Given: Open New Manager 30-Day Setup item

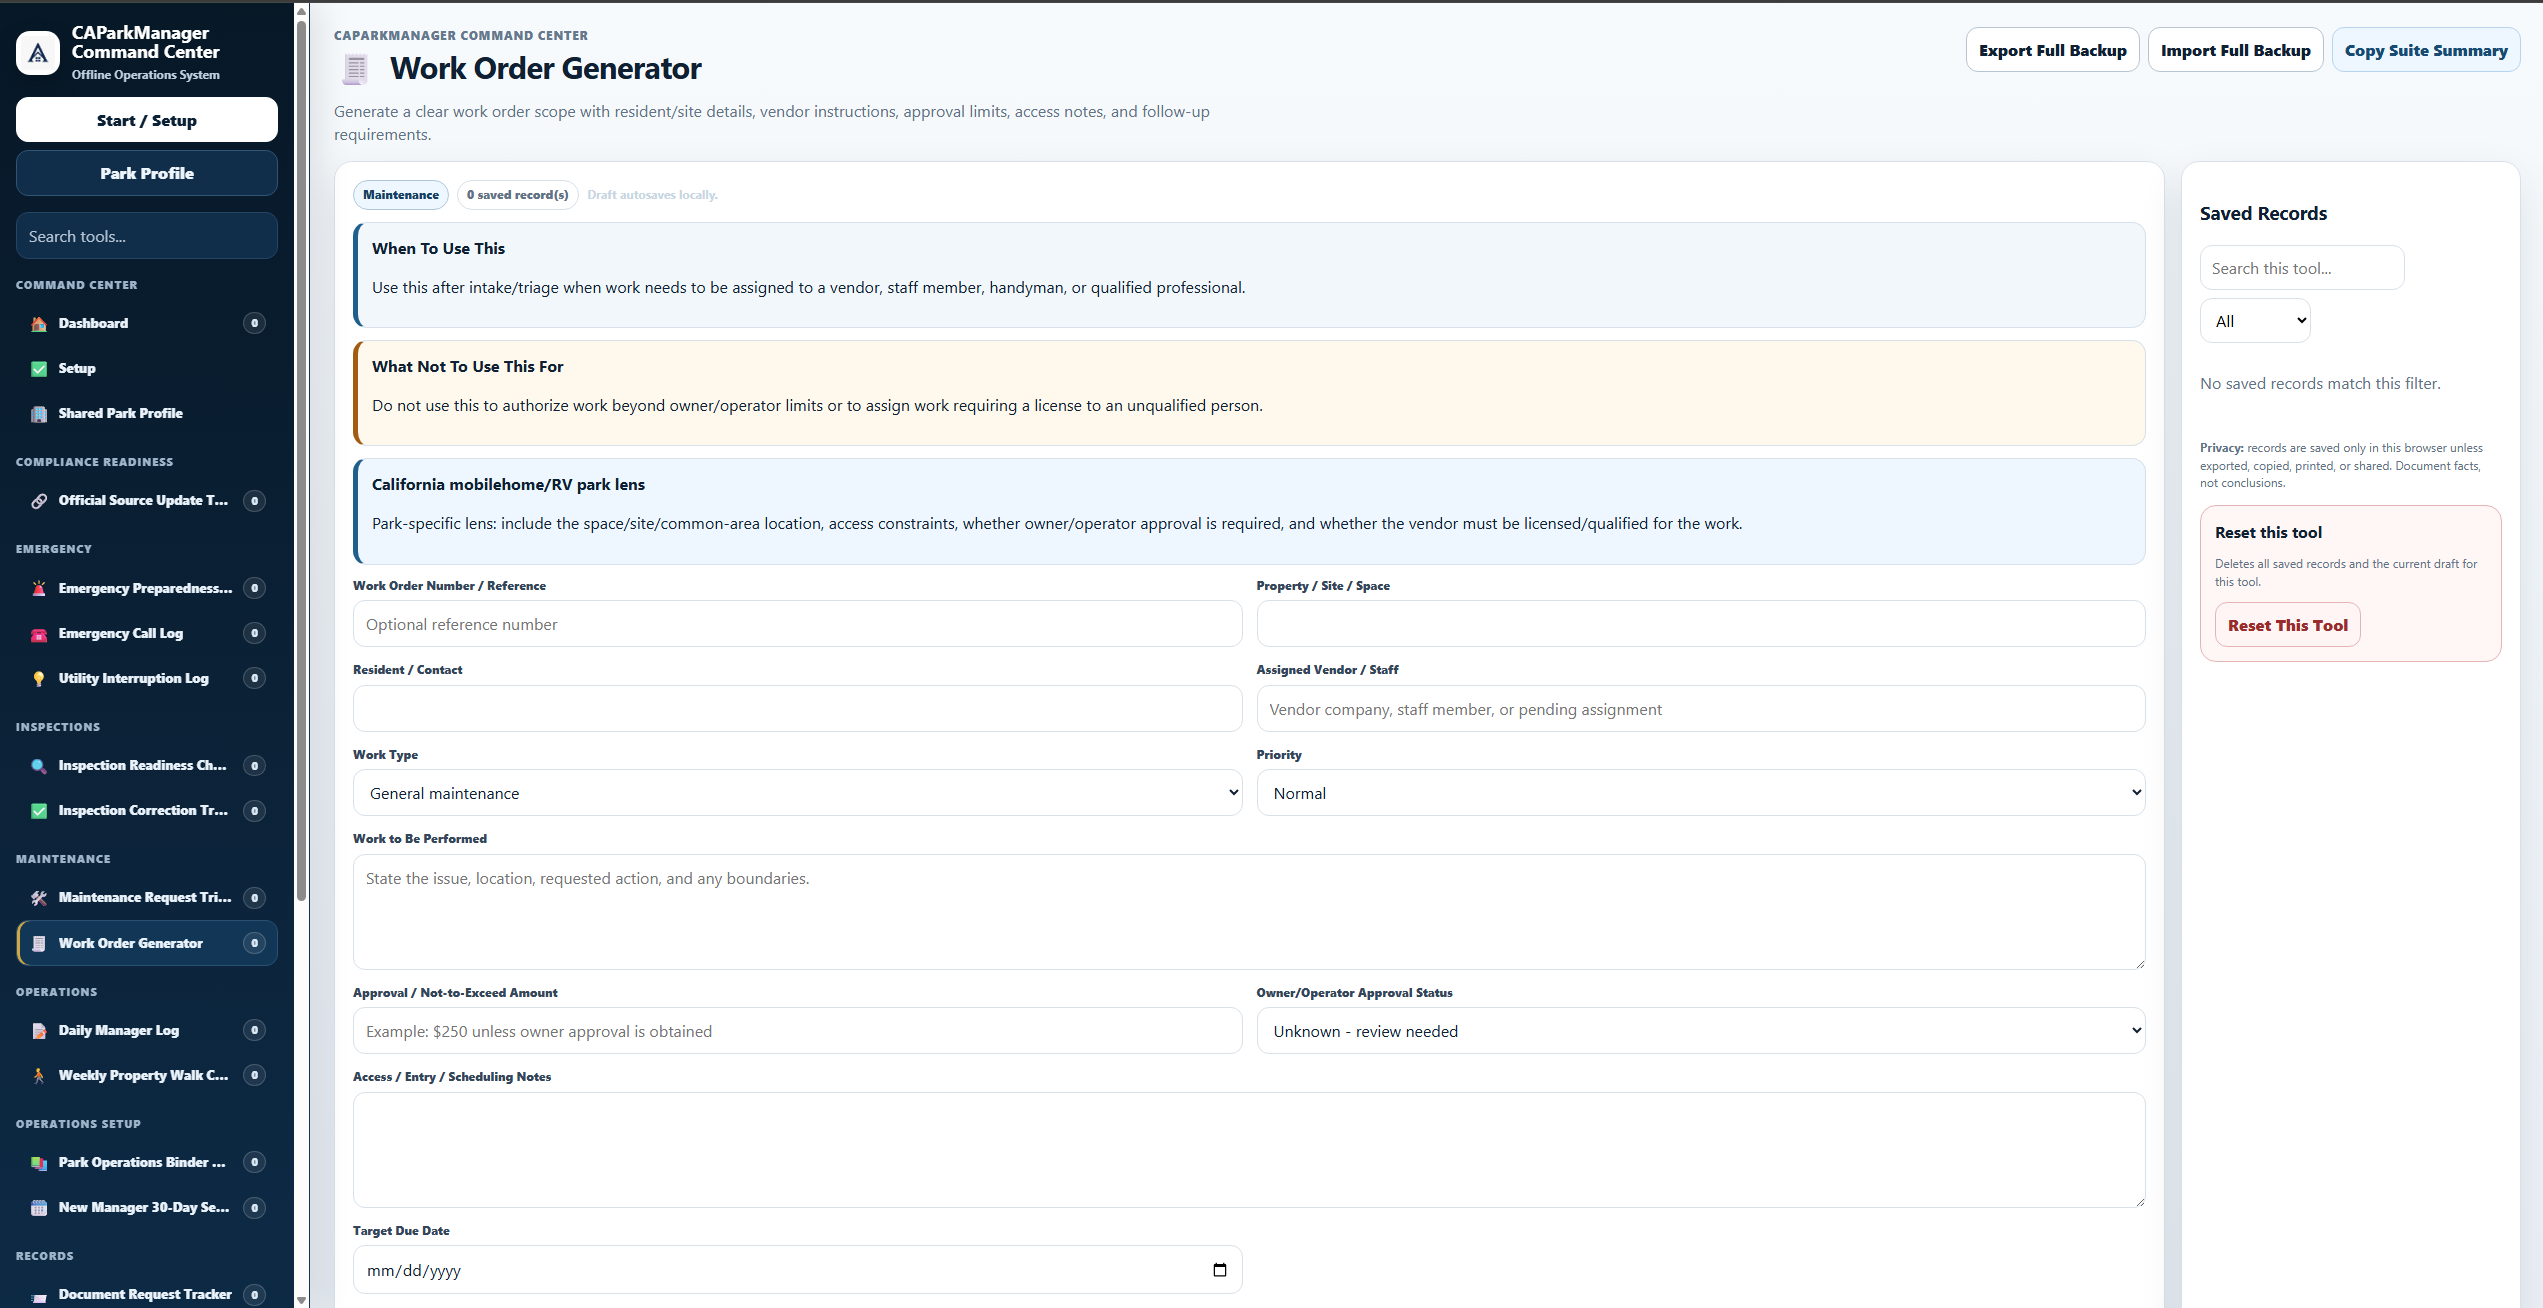Looking at the screenshot, I should (147, 1207).
